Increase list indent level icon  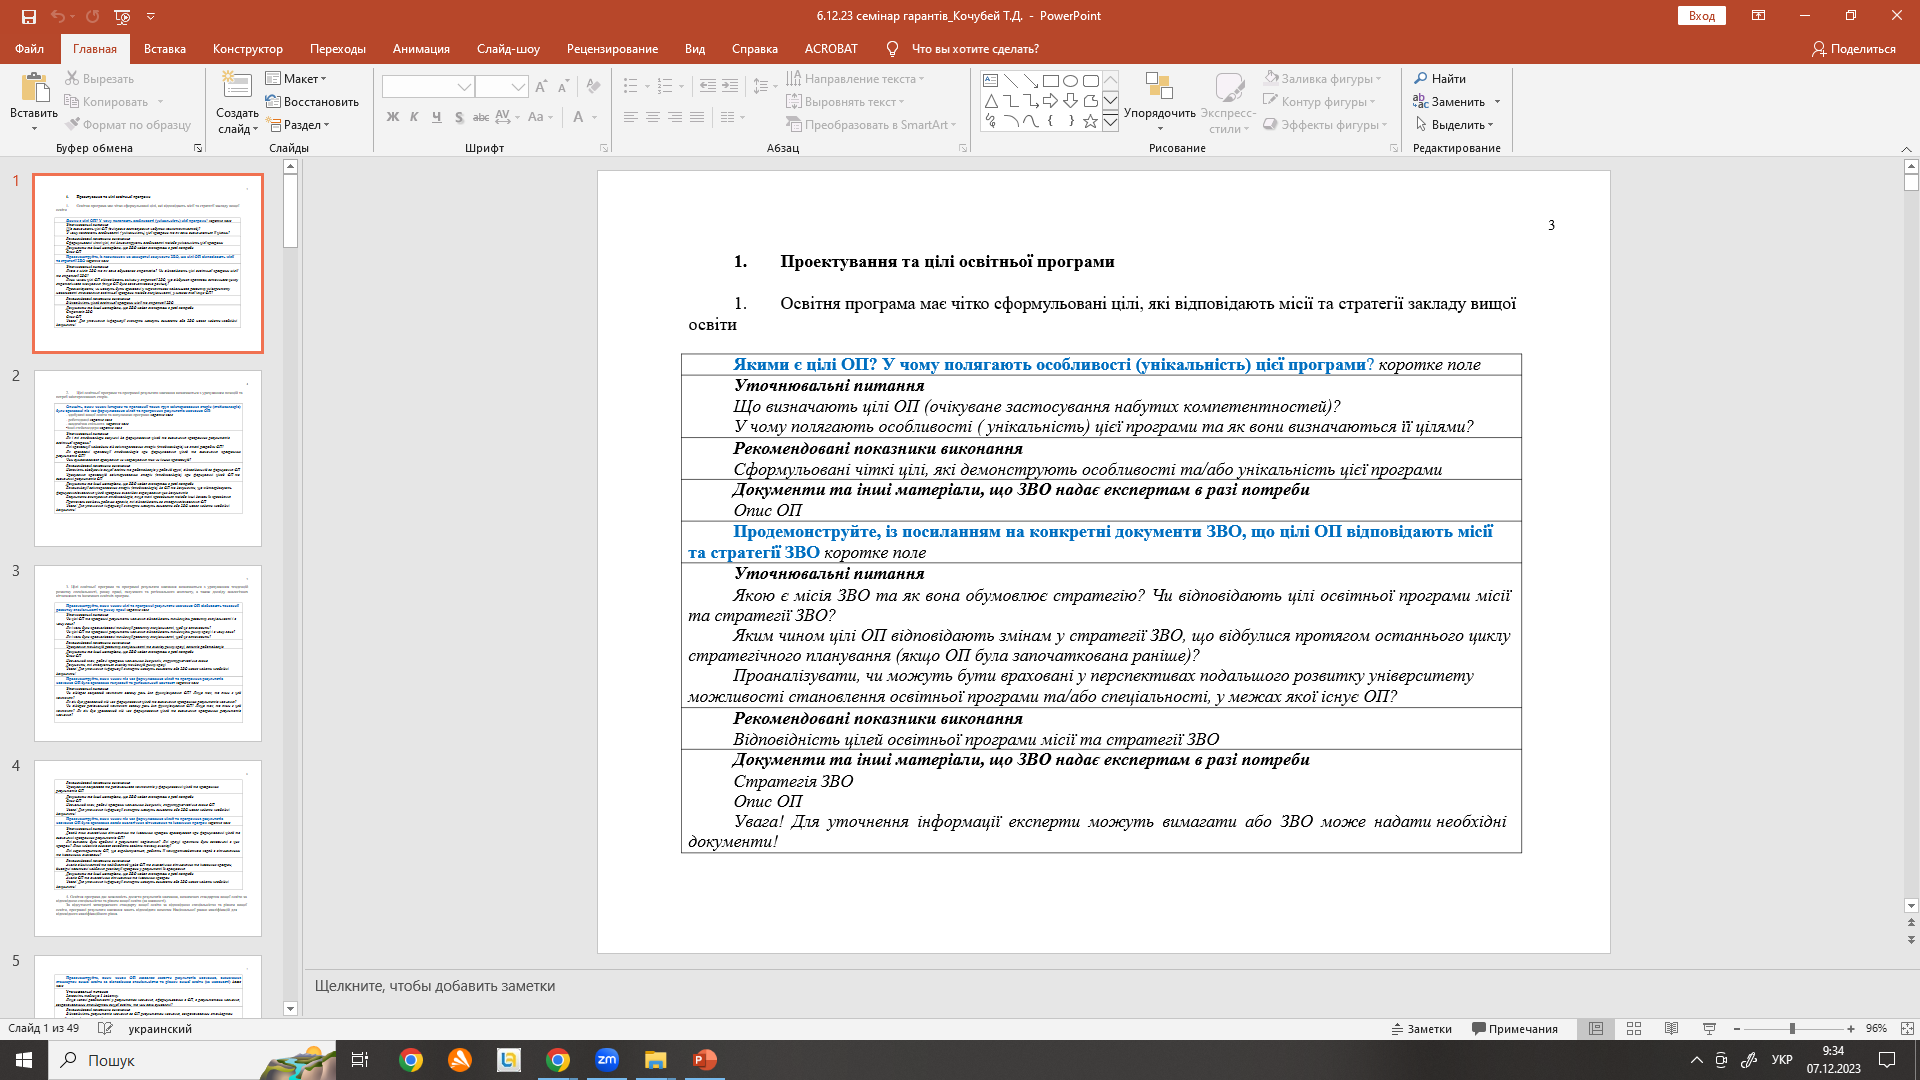(x=730, y=86)
